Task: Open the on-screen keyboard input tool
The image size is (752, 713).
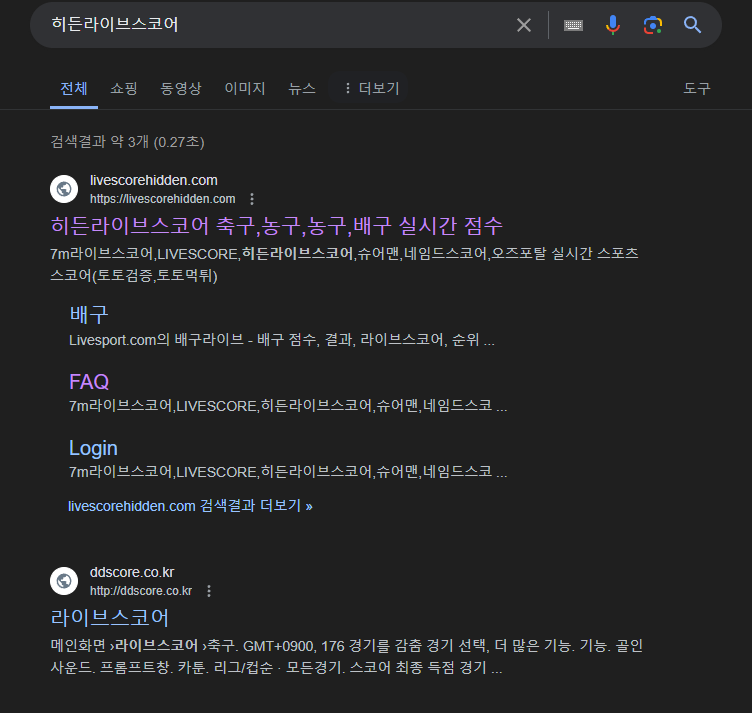Action: 573,25
